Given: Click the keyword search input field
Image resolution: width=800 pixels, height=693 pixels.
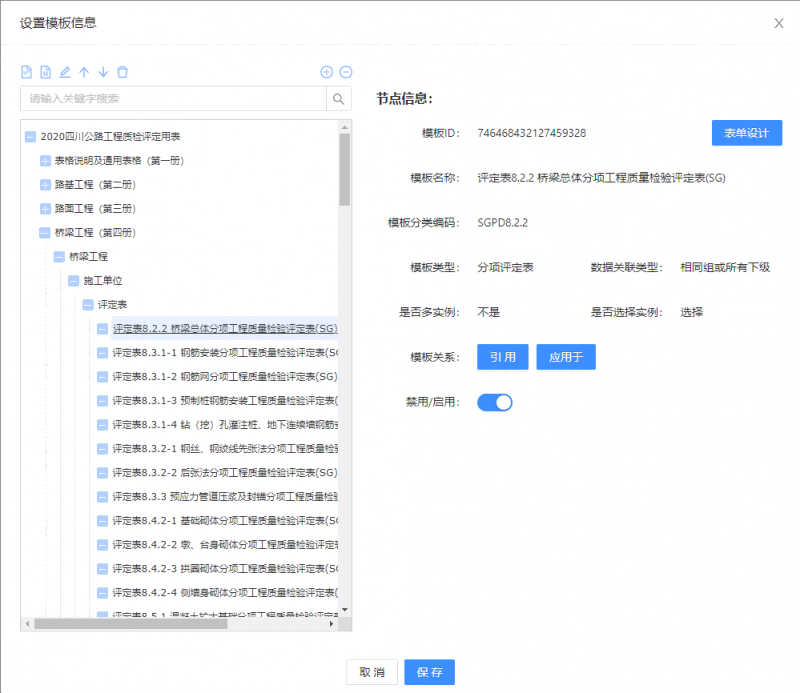Looking at the screenshot, I should [x=173, y=99].
